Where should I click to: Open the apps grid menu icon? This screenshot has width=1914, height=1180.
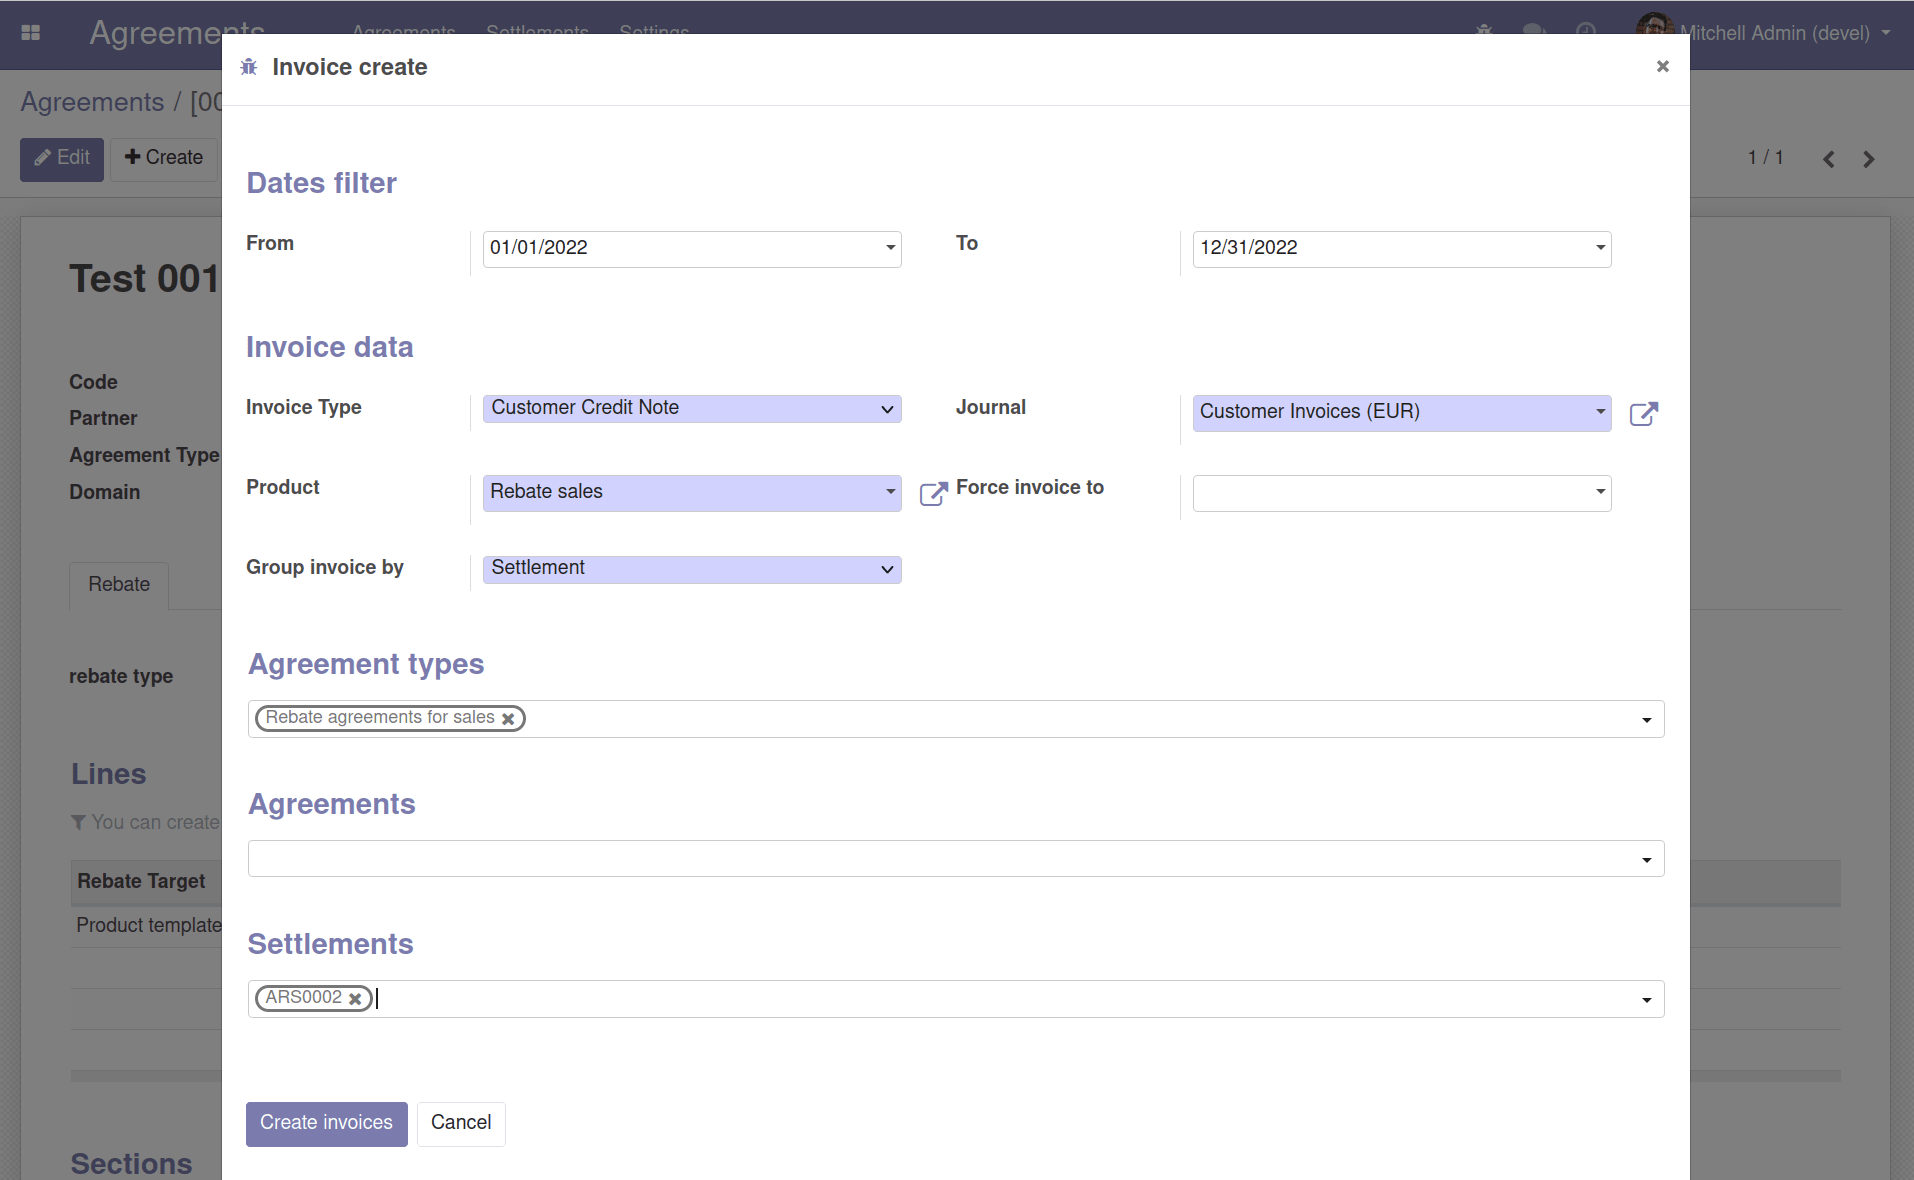pyautogui.click(x=31, y=33)
